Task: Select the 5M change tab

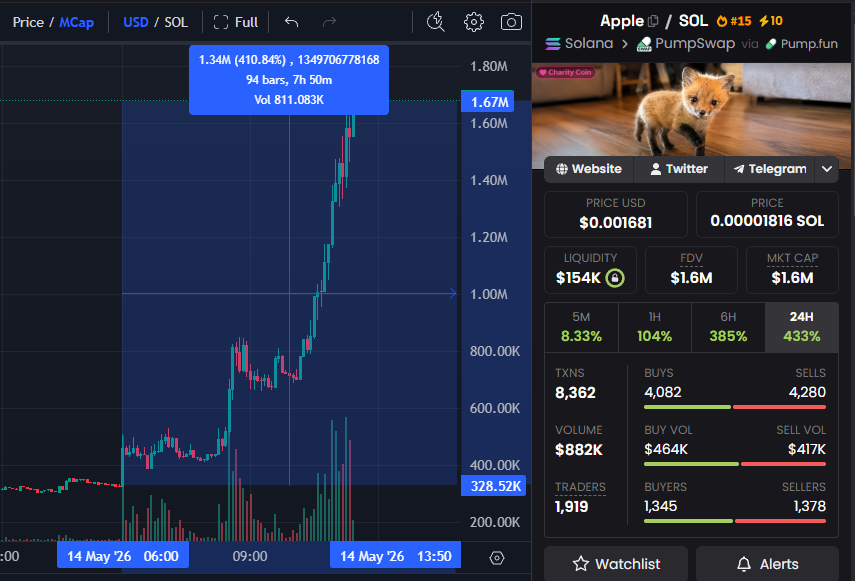Action: point(581,327)
